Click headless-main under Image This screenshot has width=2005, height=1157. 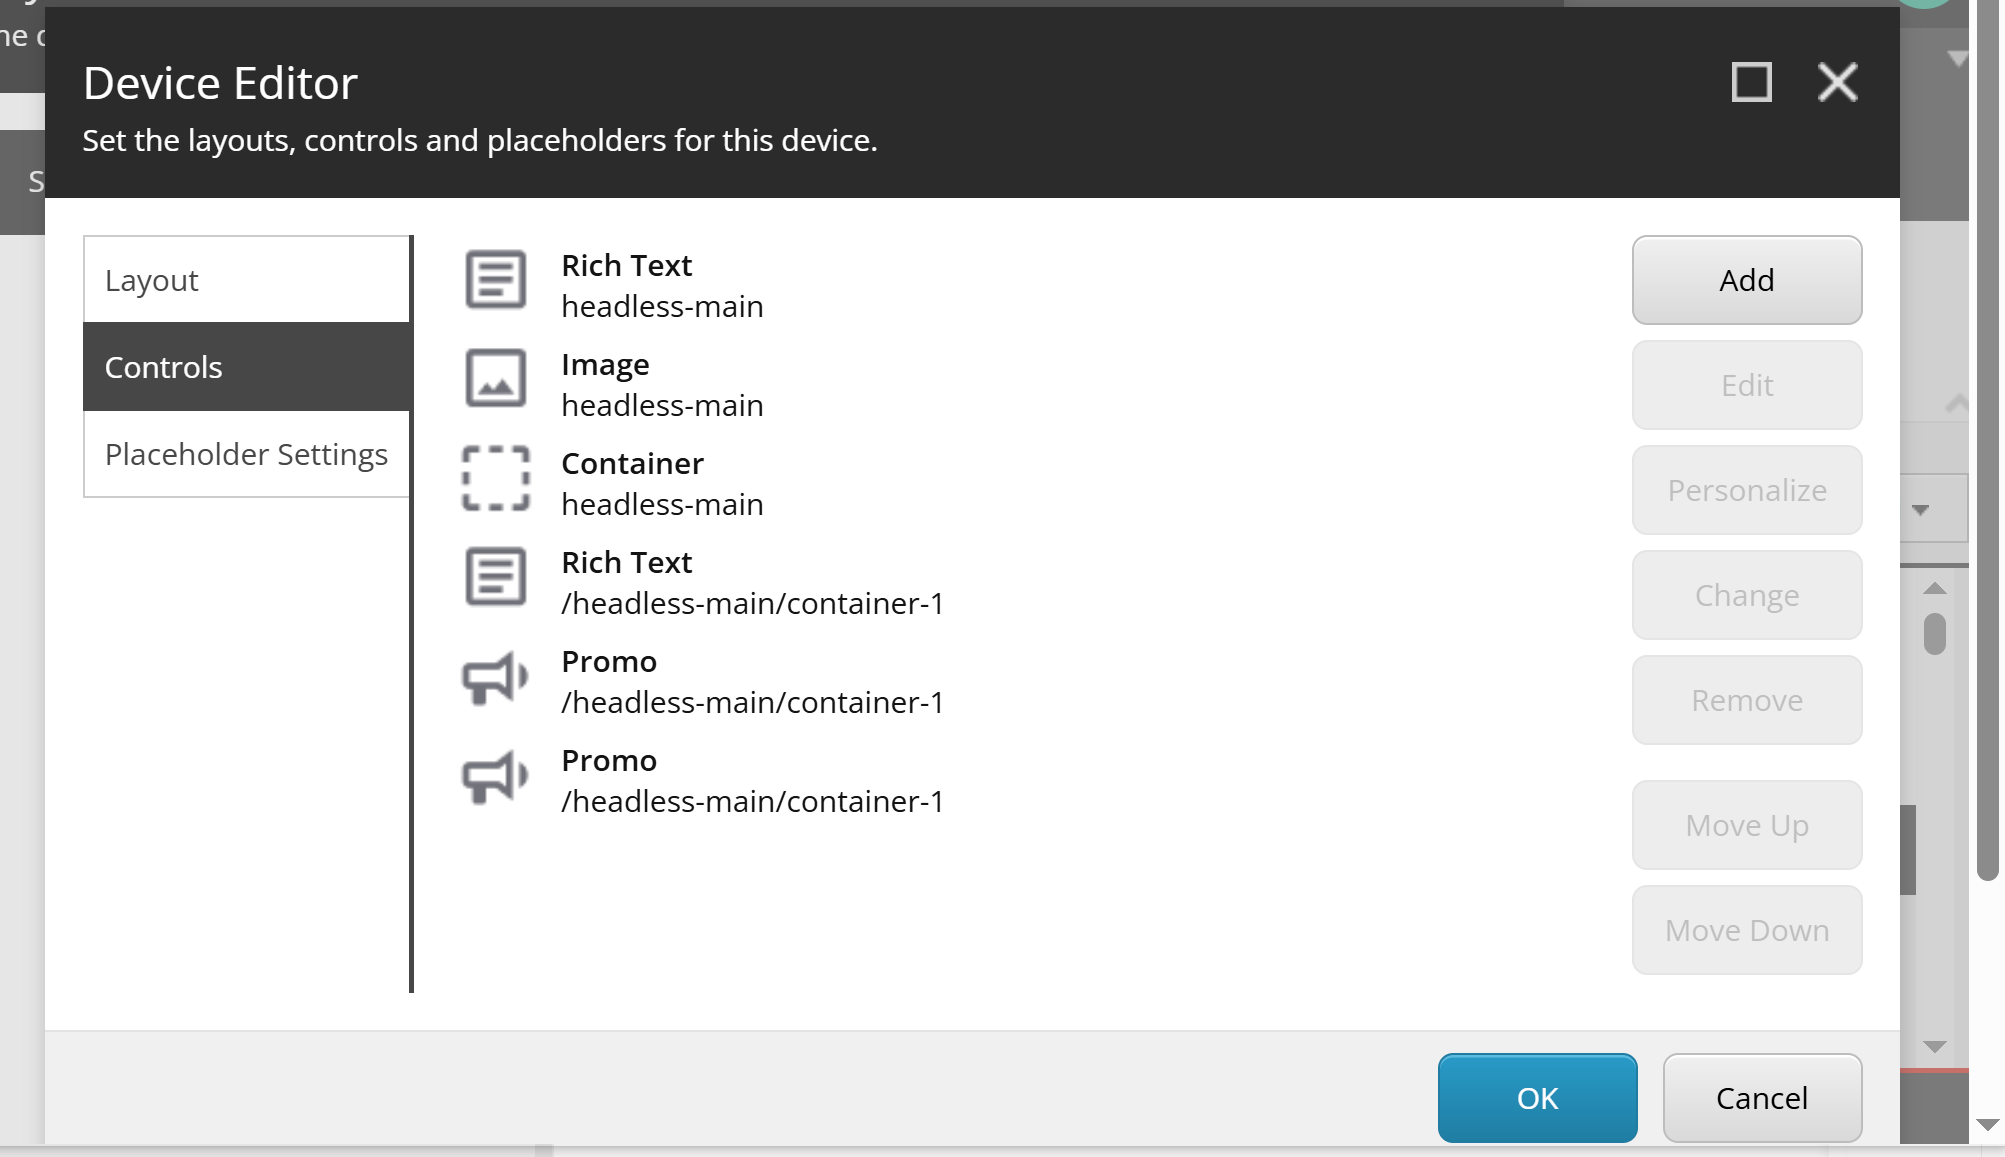point(662,405)
